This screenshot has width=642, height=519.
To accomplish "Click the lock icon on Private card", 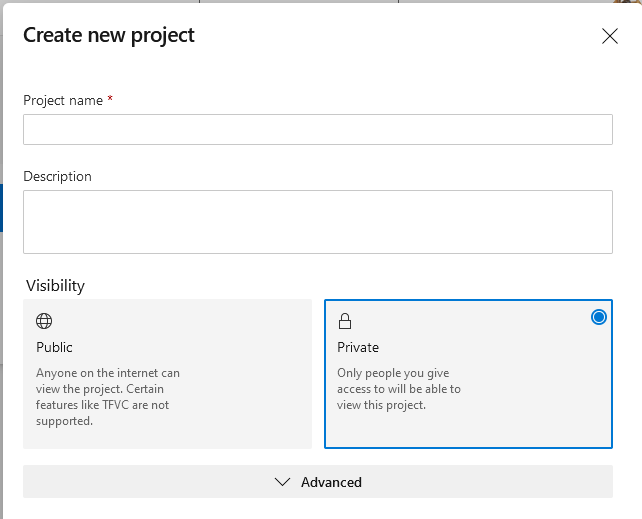I will 345,321.
